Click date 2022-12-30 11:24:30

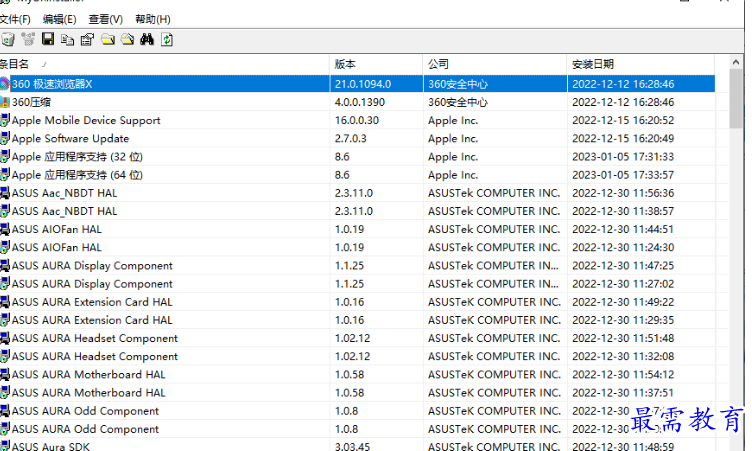click(623, 248)
